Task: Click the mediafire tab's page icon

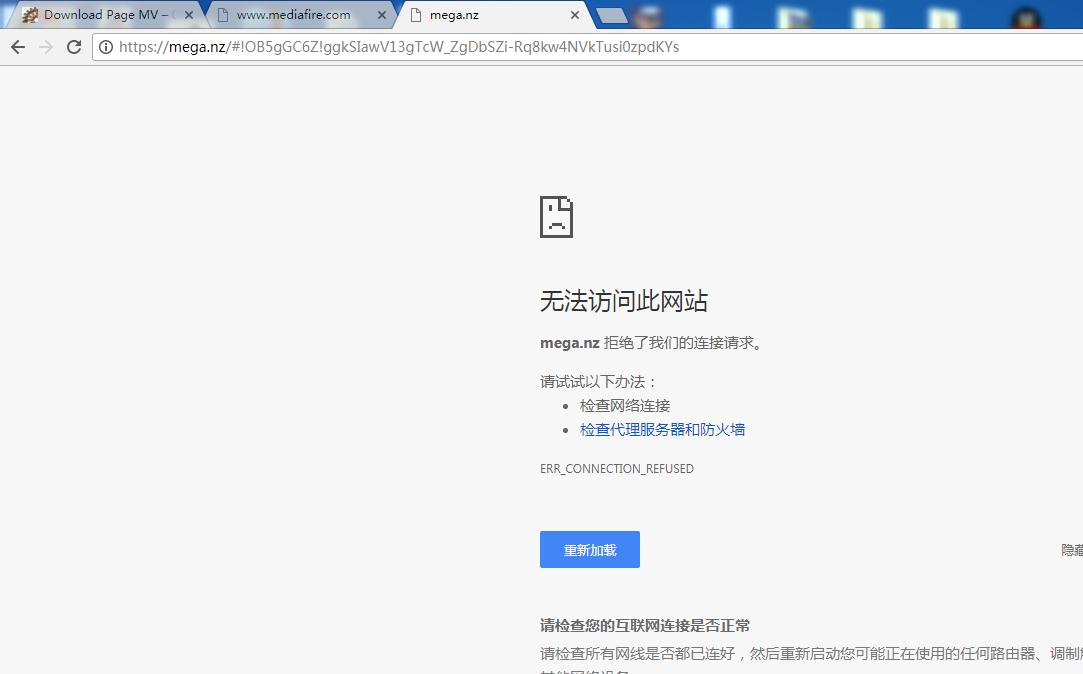Action: tap(222, 15)
